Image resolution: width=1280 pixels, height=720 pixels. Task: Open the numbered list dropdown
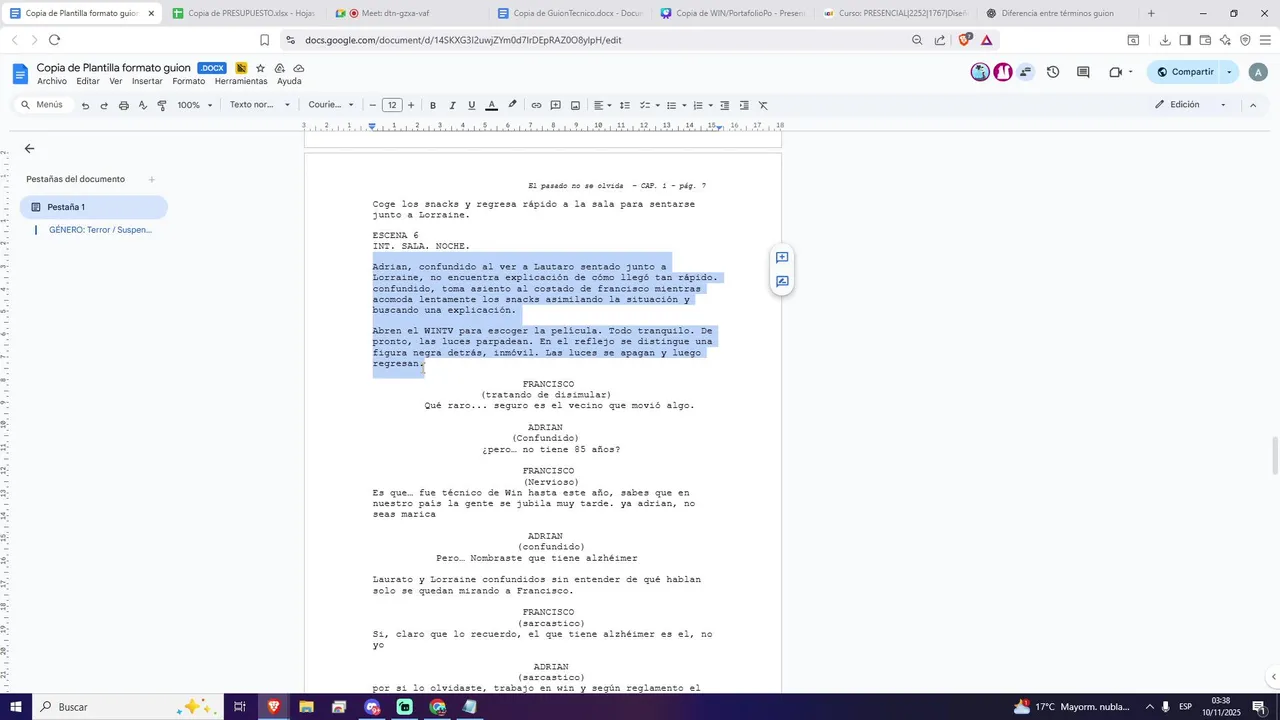click(x=702, y=105)
